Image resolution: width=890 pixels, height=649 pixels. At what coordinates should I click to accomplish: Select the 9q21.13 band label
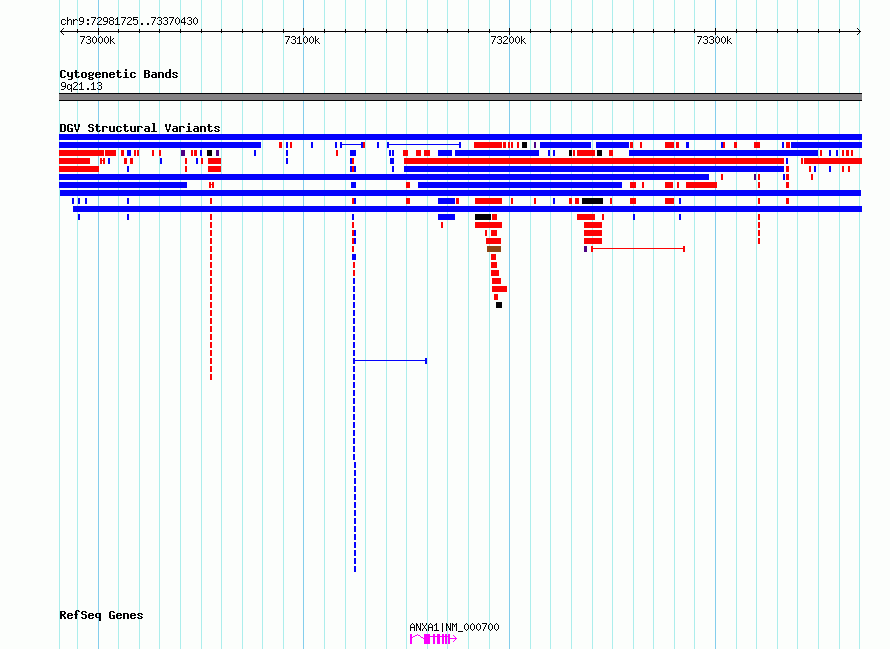(81, 86)
